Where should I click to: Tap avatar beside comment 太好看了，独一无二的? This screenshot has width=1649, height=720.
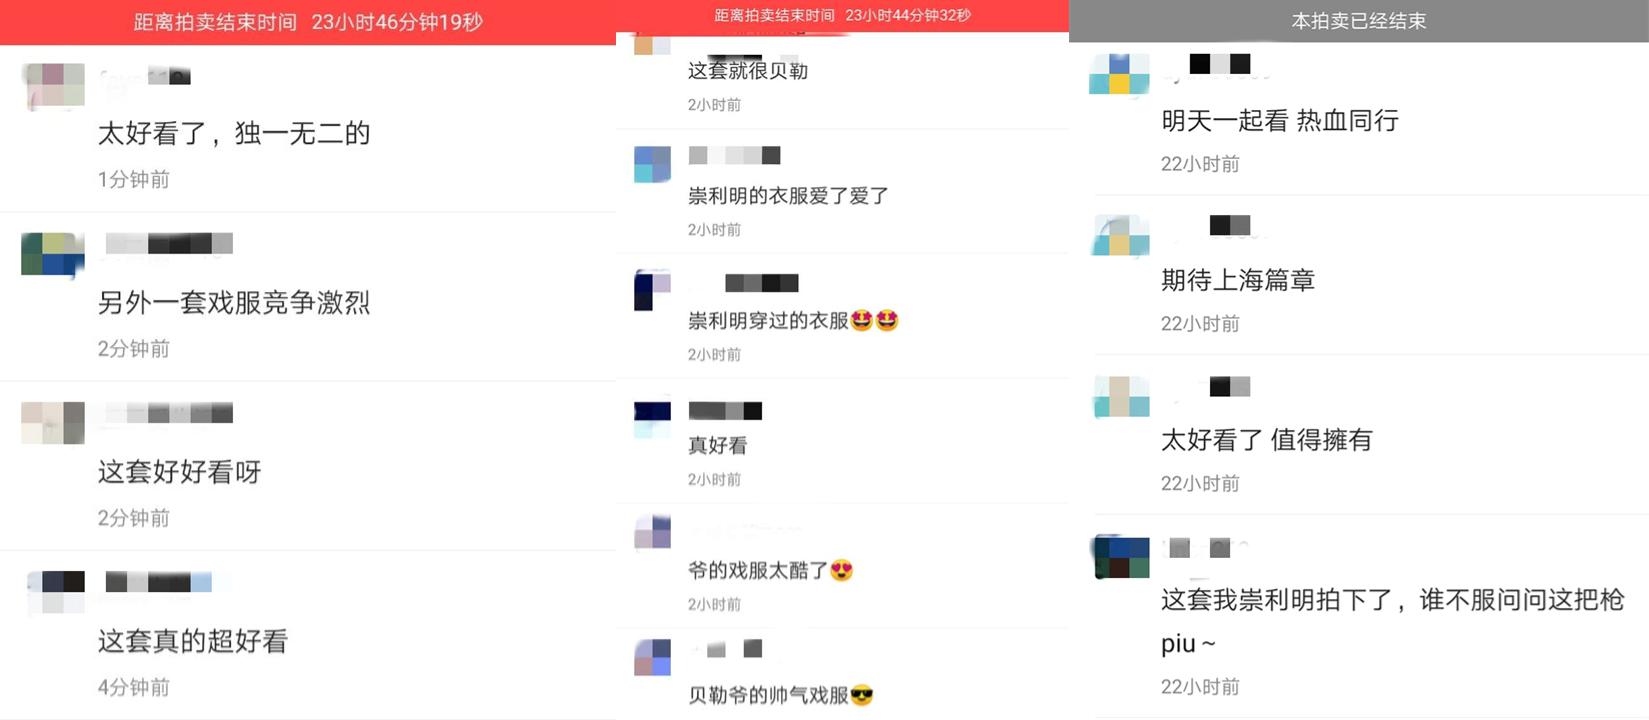pyautogui.click(x=53, y=86)
